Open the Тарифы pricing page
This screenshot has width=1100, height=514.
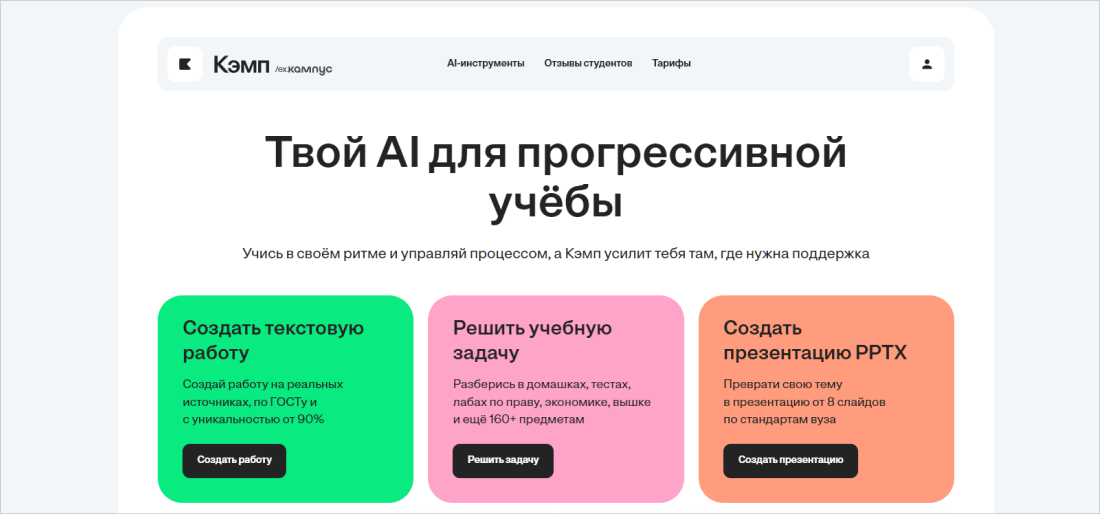(x=671, y=63)
